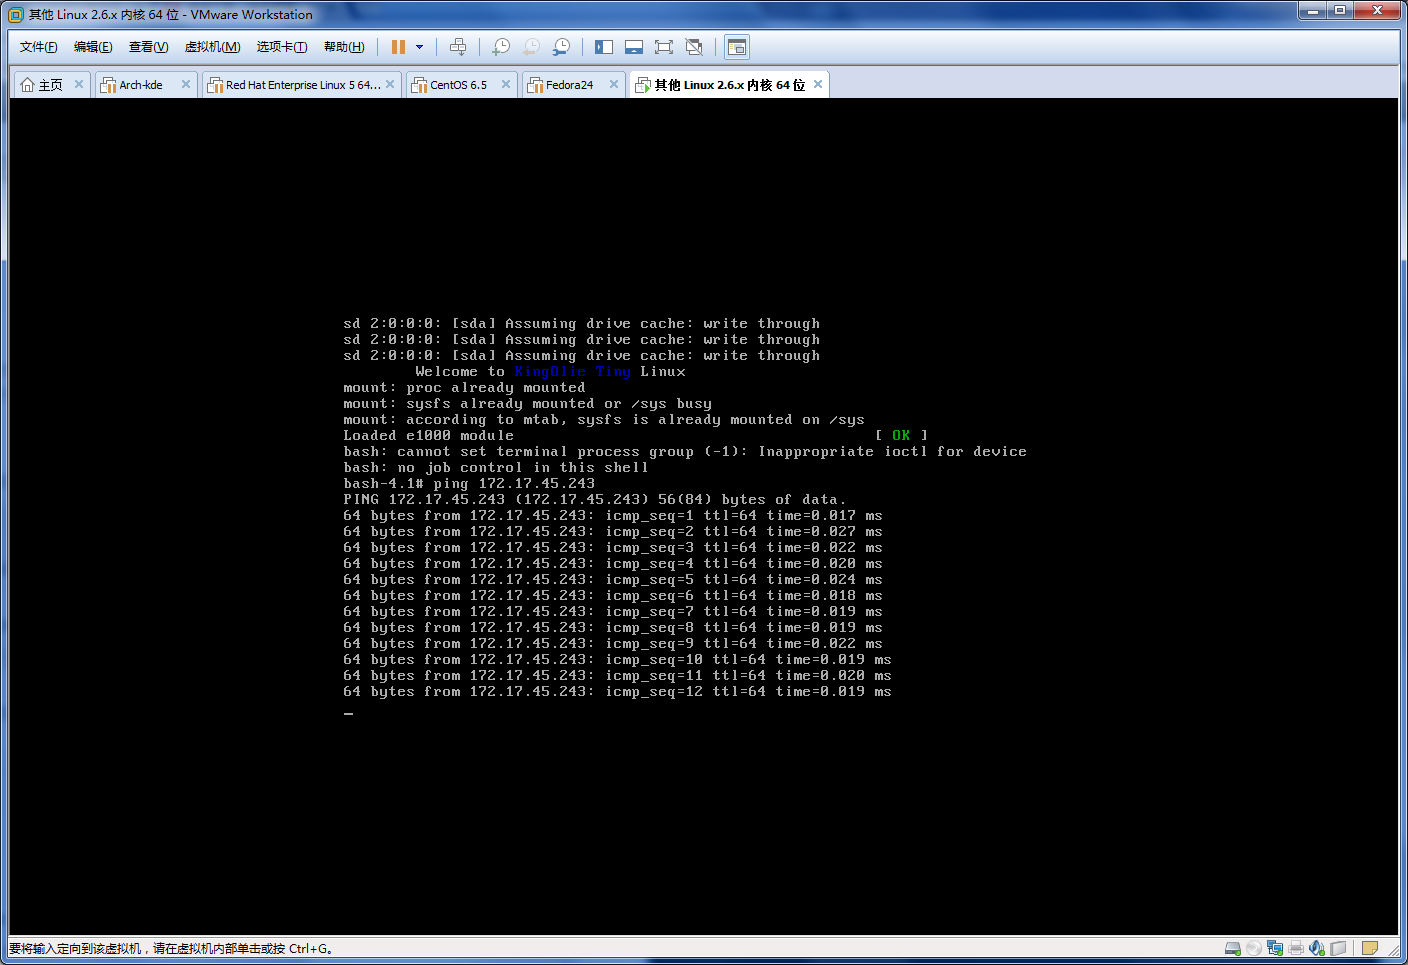Image resolution: width=1408 pixels, height=965 pixels.
Task: Close the 其他 Linux 2.6.x tab
Action: pos(818,84)
